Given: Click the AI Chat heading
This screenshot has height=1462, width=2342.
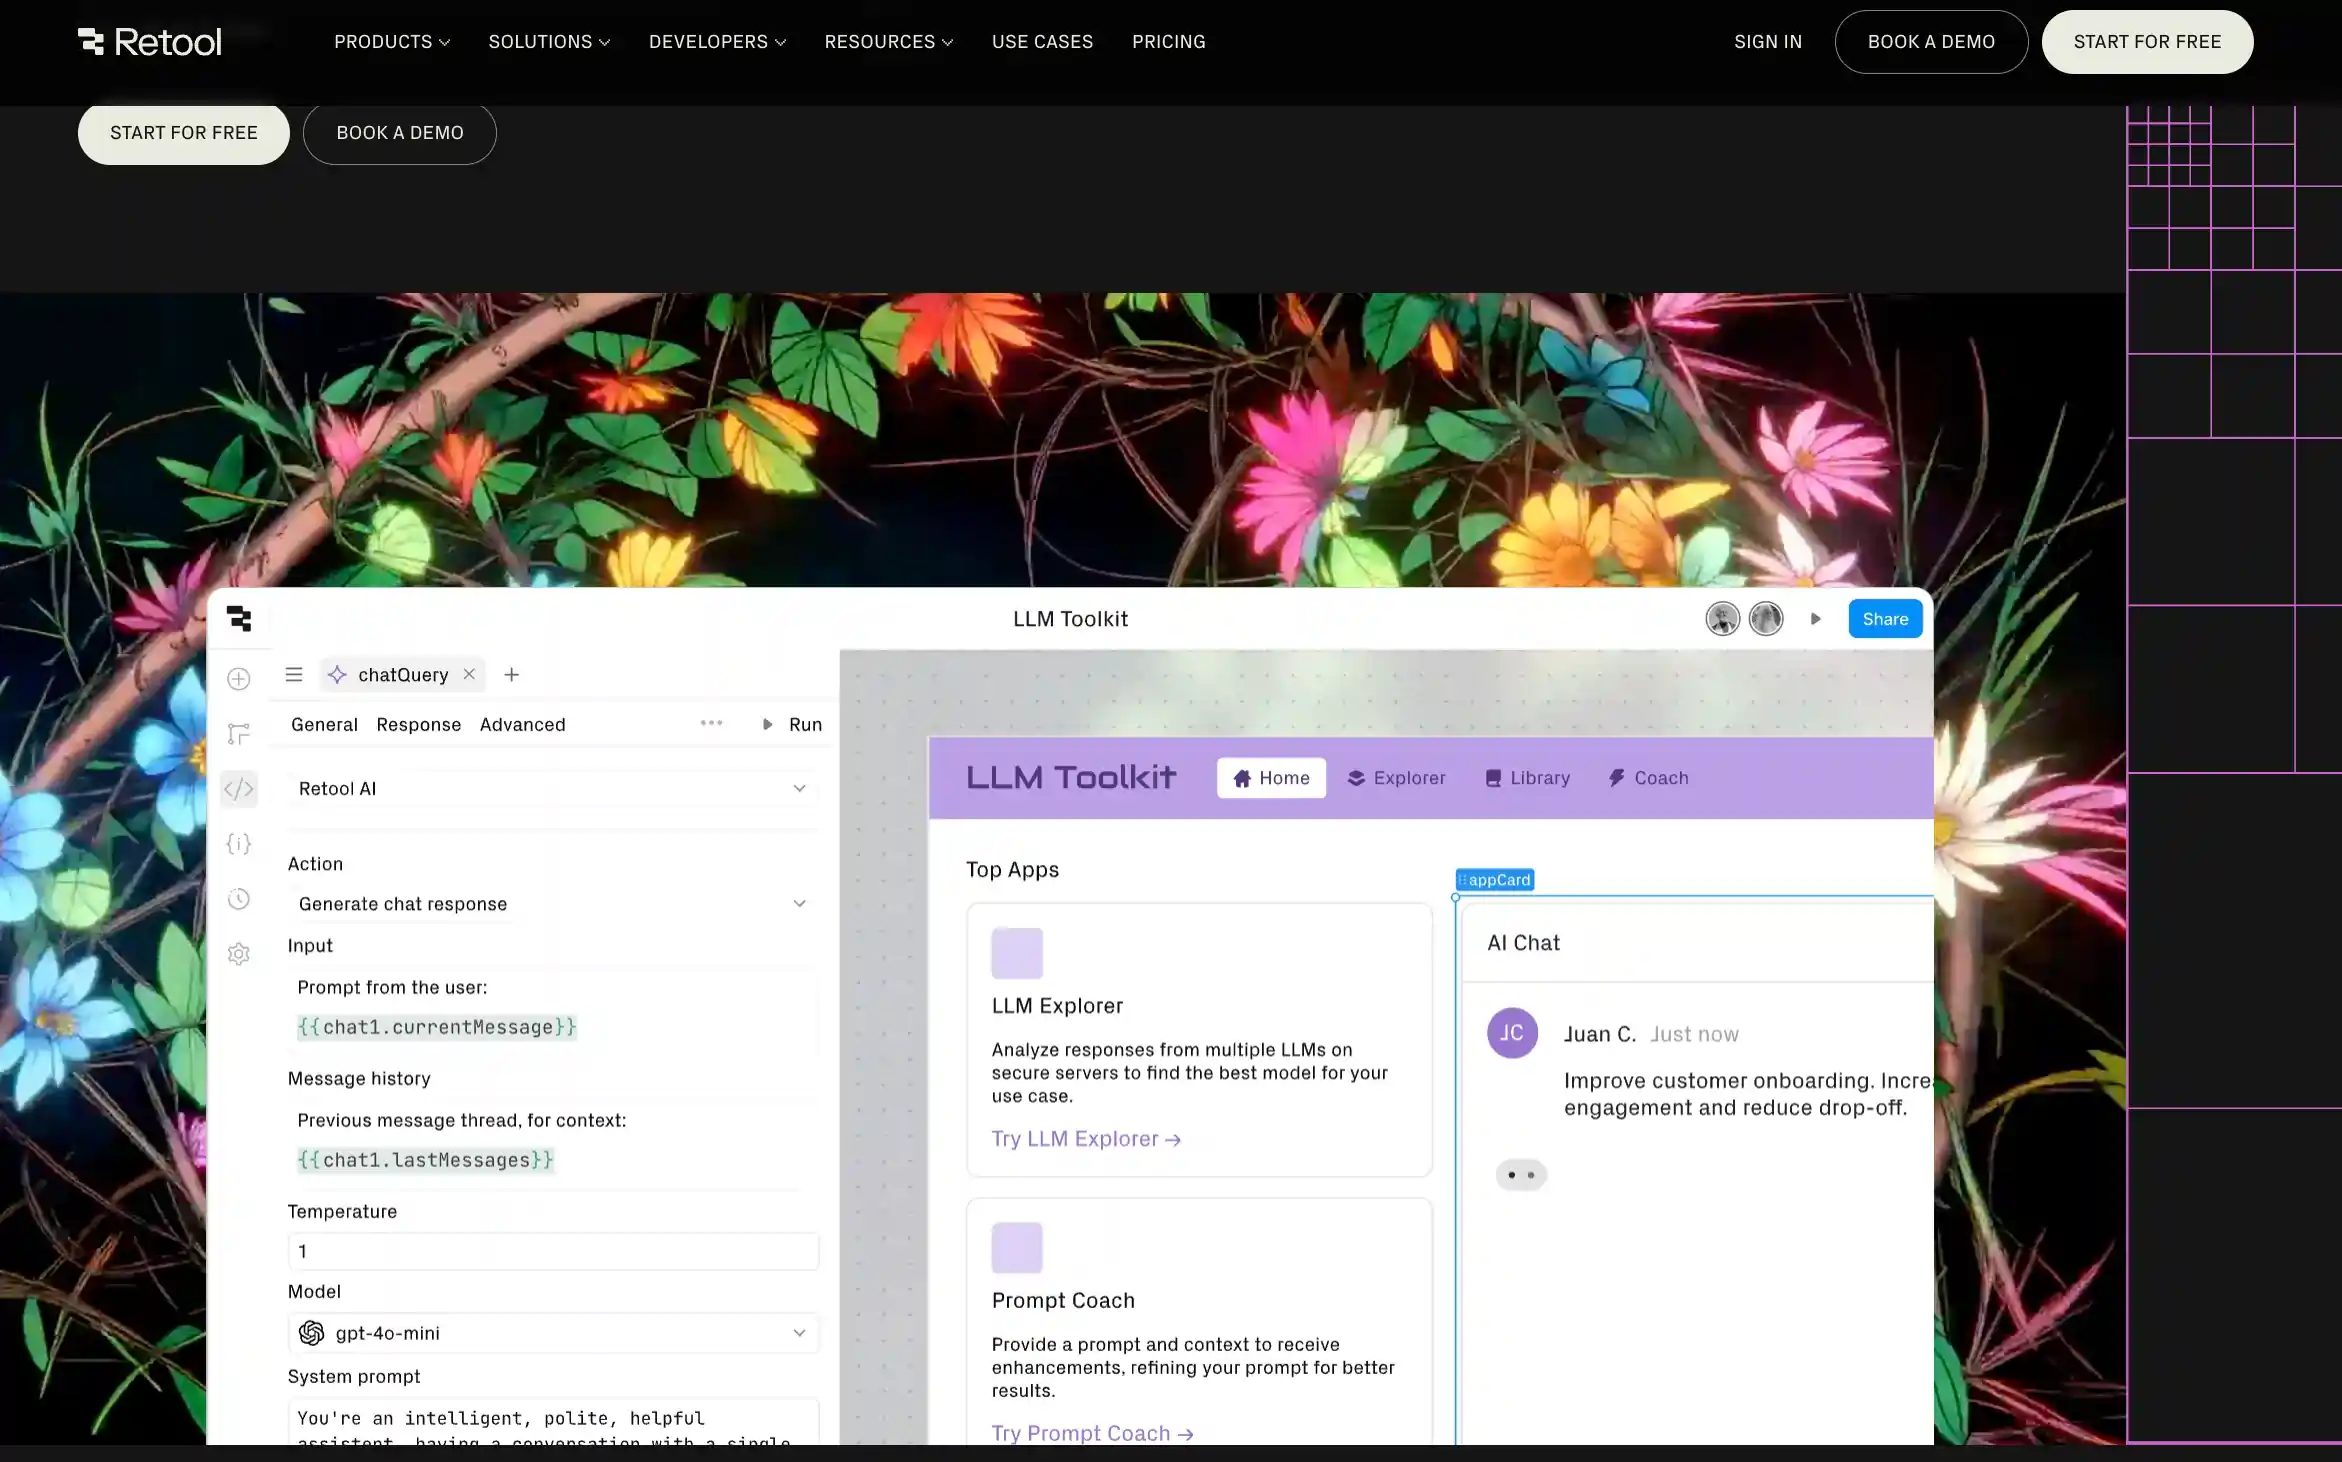Looking at the screenshot, I should (1523, 943).
